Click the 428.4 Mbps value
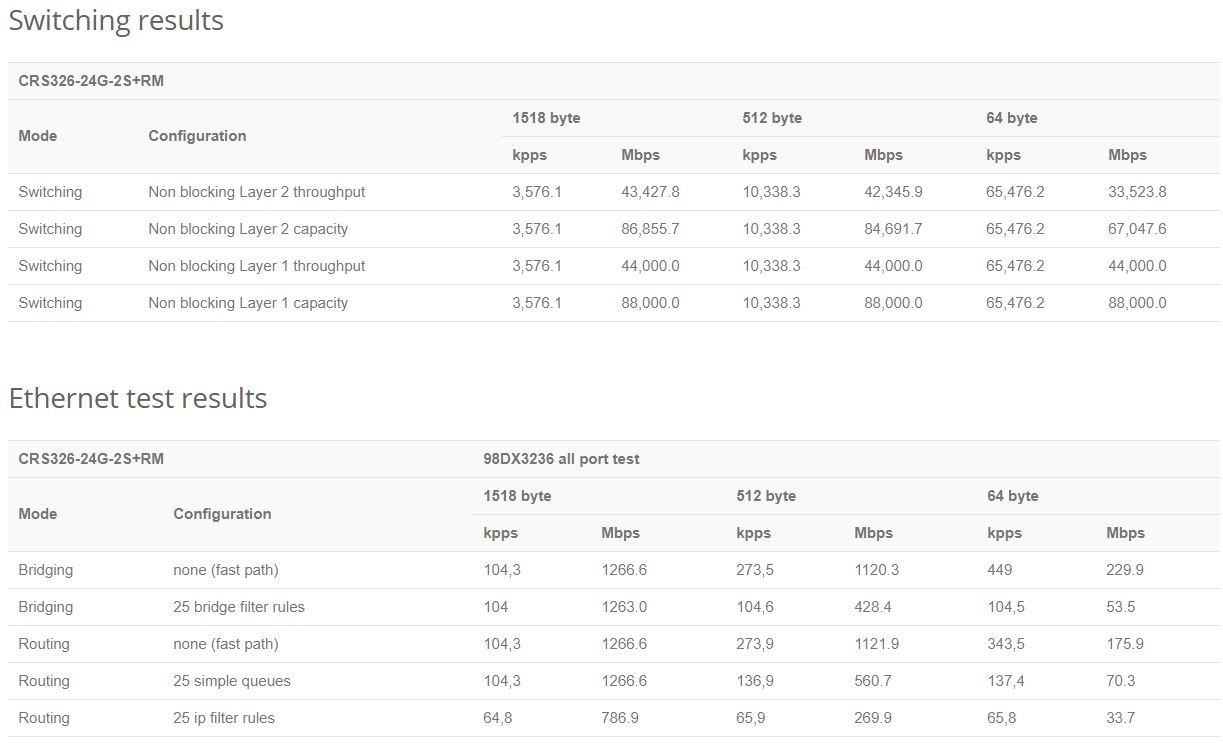 873,607
